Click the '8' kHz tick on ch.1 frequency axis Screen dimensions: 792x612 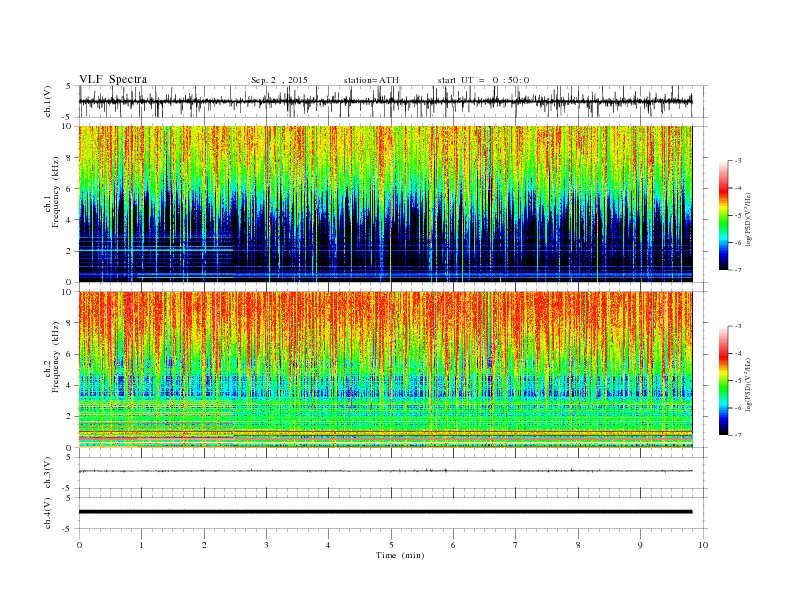pyautogui.click(x=70, y=158)
